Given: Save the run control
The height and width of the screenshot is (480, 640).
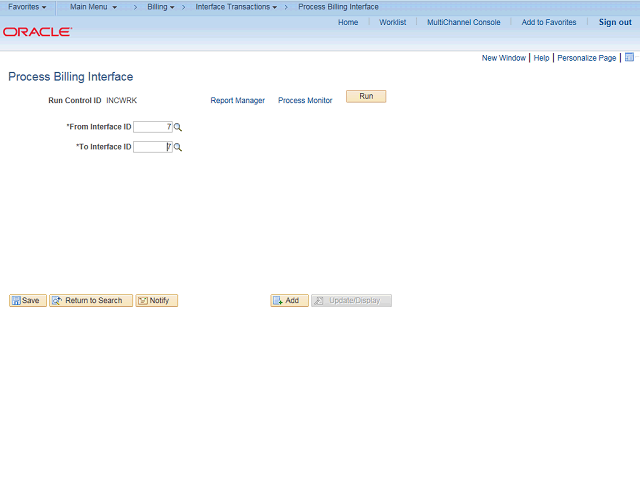Looking at the screenshot, I should [x=28, y=300].
